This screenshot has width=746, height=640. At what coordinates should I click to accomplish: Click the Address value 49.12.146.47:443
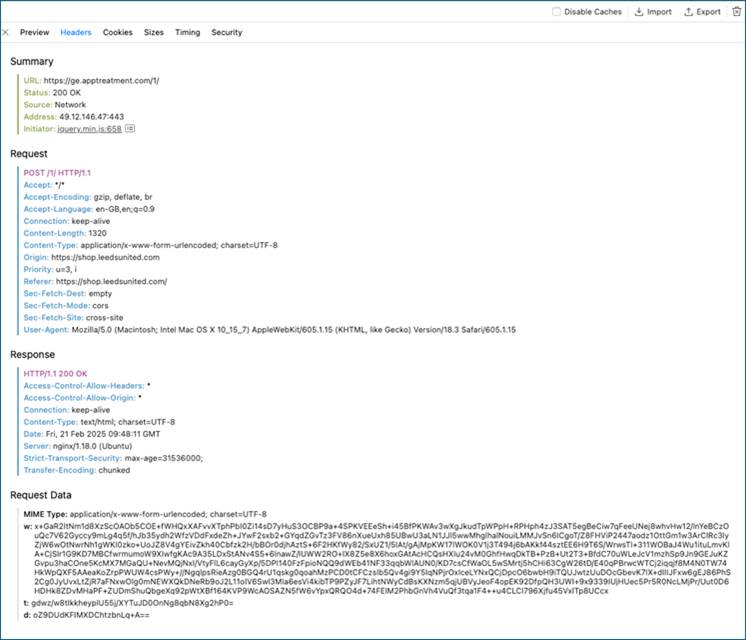[x=91, y=117]
